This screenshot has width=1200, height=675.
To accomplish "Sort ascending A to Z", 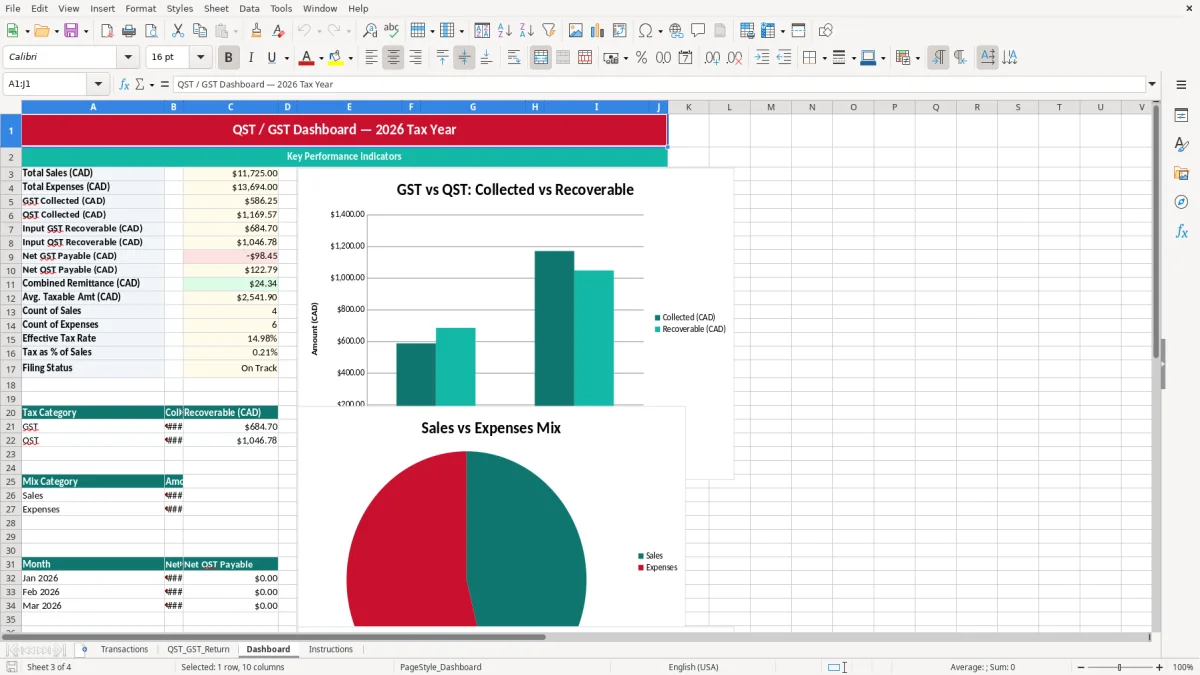I will pos(505,31).
